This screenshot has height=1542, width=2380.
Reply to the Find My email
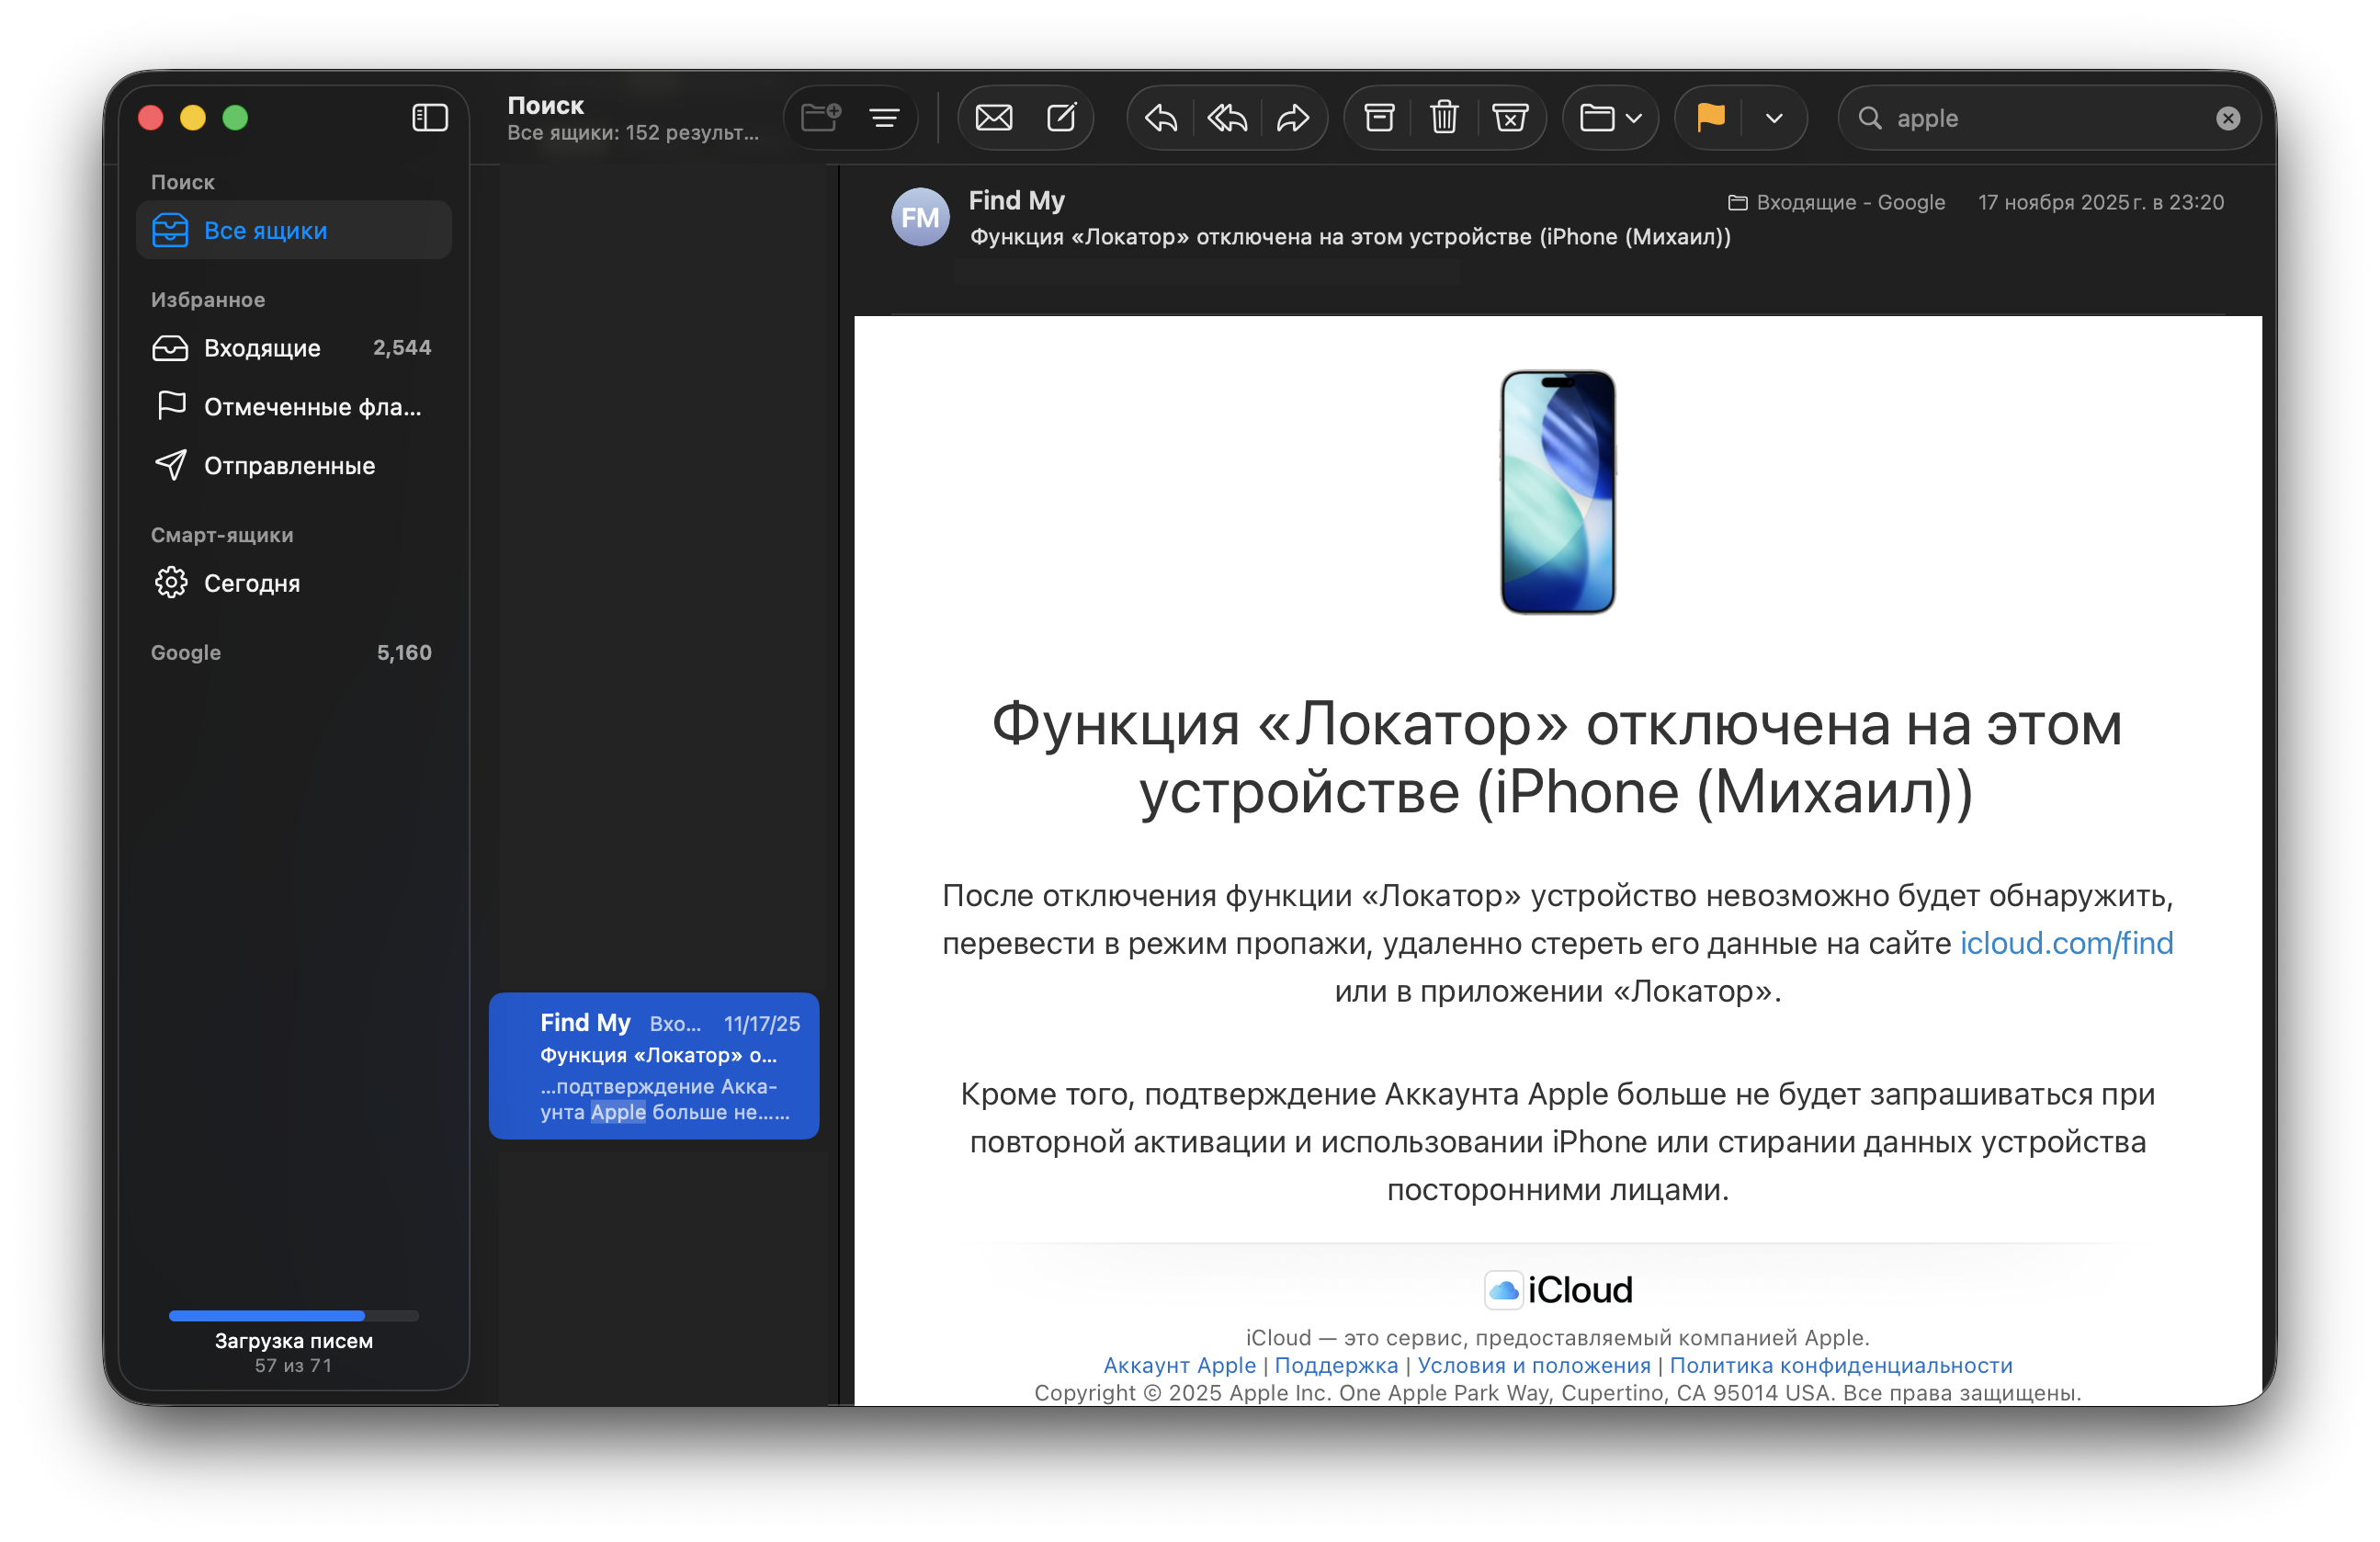click(1160, 118)
